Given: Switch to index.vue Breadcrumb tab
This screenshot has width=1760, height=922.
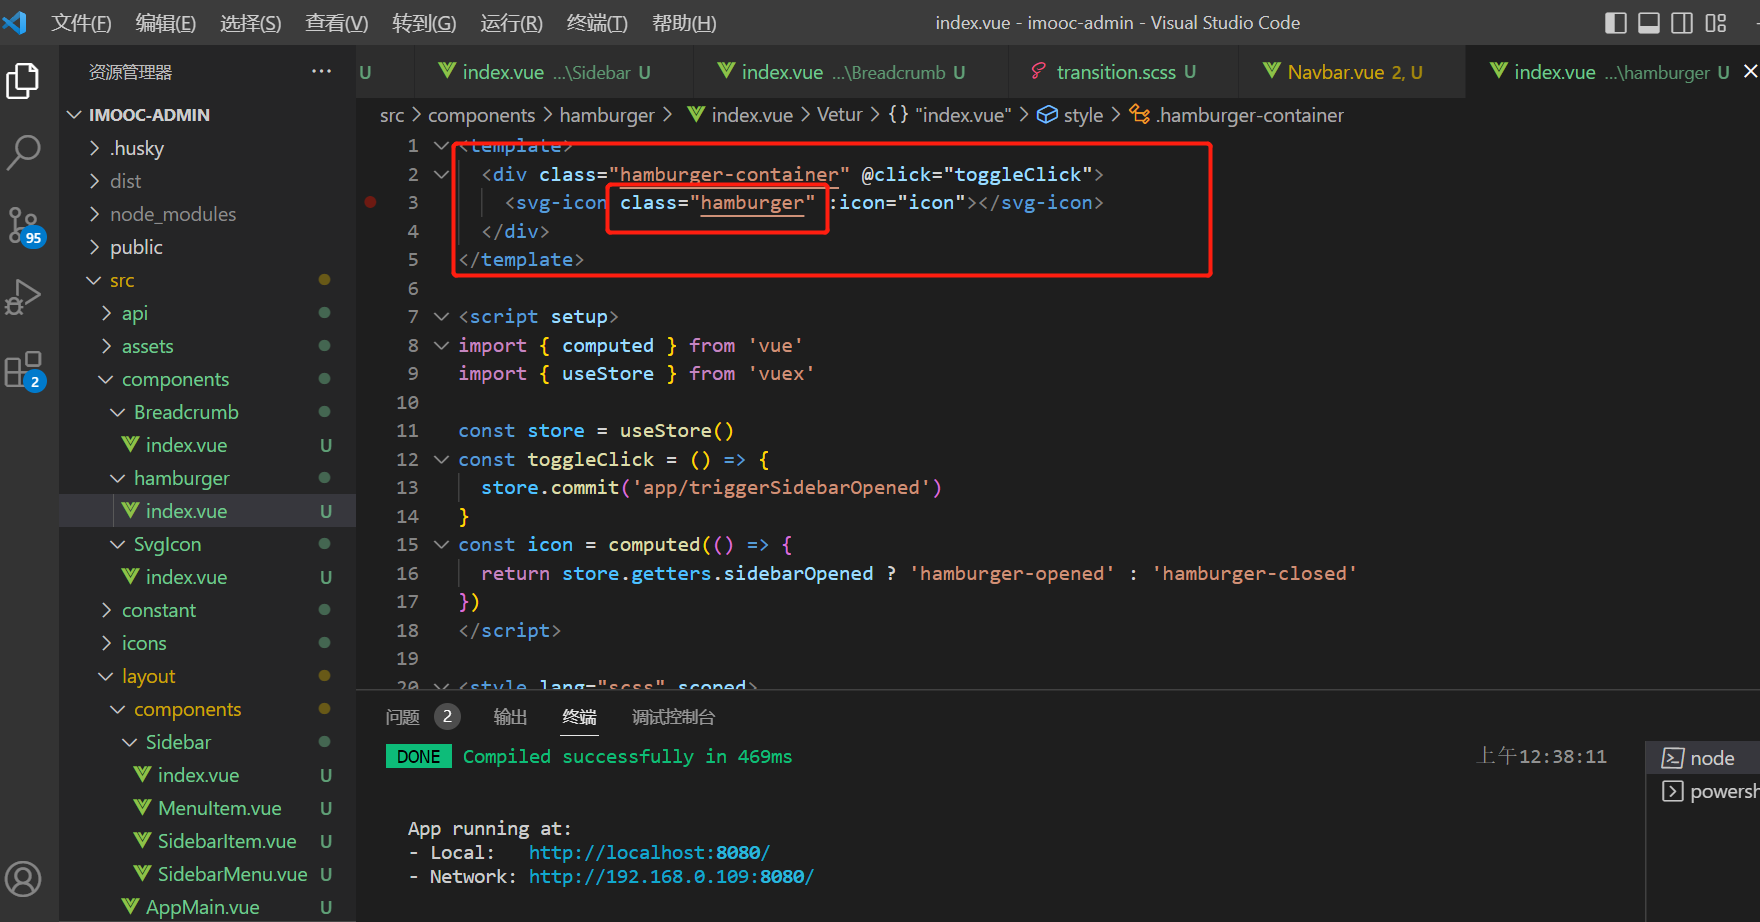Looking at the screenshot, I should (851, 72).
